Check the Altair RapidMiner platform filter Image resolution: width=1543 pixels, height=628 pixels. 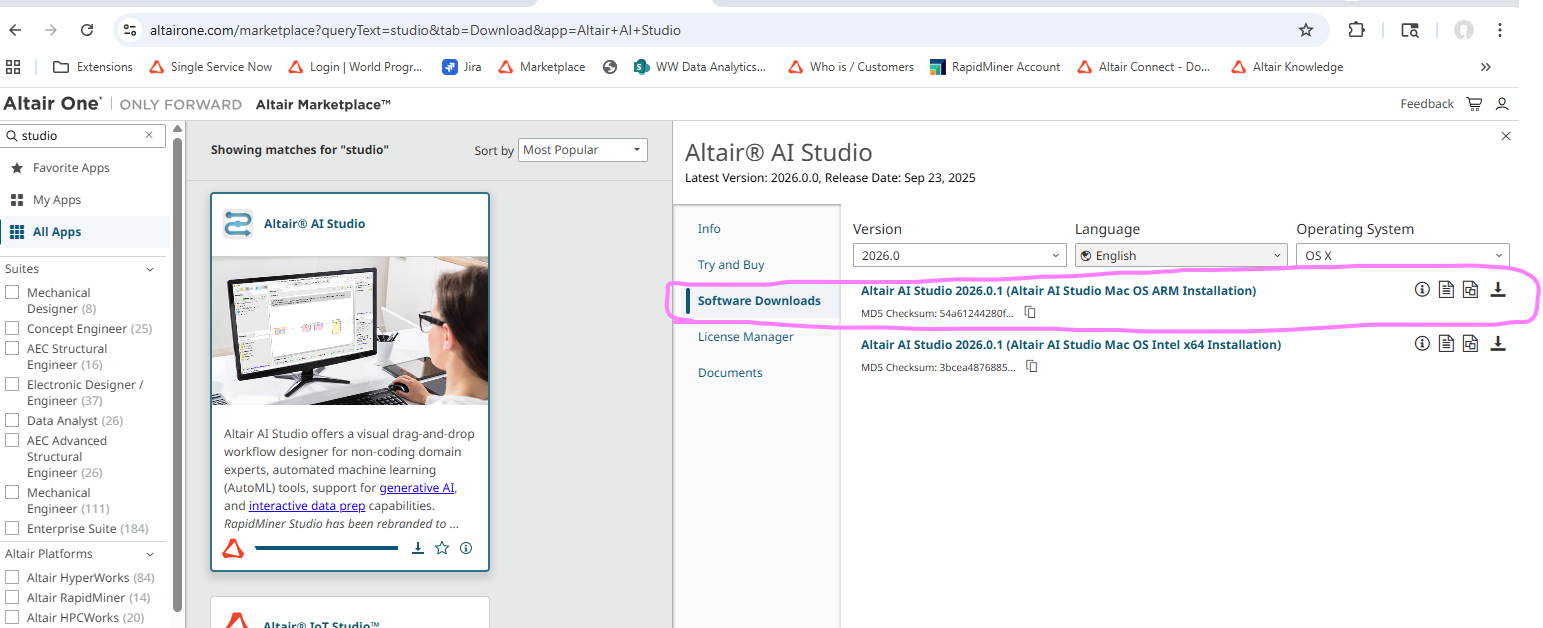(12, 597)
